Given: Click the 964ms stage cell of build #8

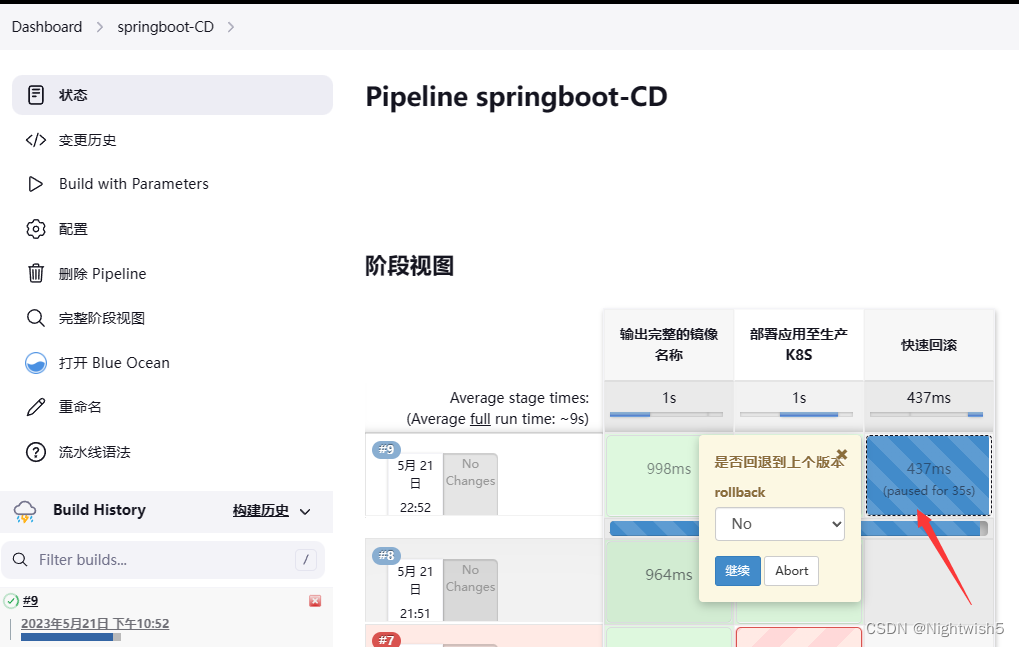Looking at the screenshot, I should (652, 581).
